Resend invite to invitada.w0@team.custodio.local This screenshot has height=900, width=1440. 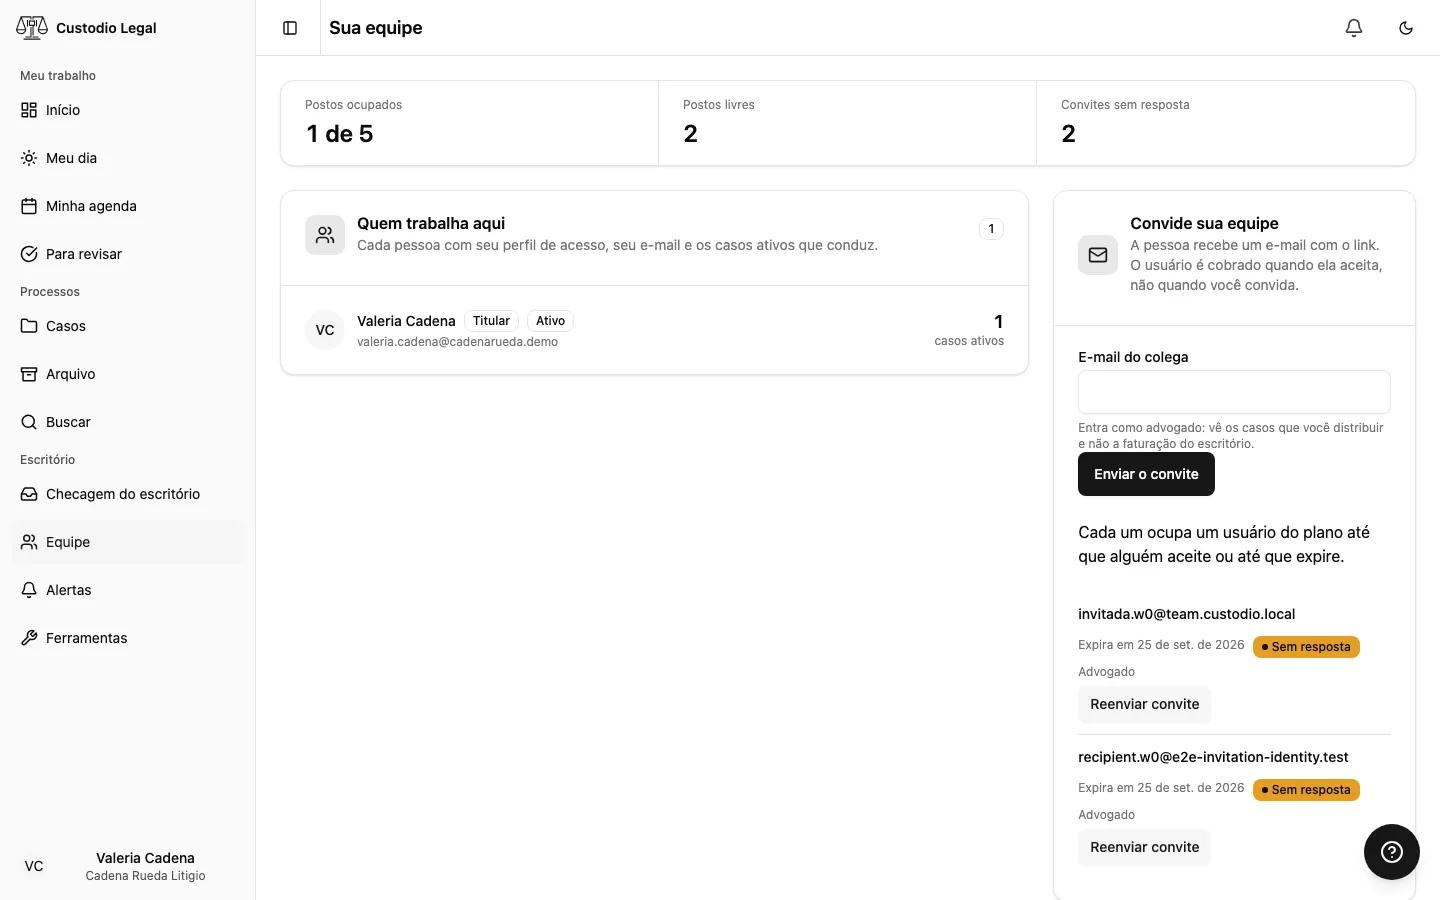click(x=1145, y=704)
